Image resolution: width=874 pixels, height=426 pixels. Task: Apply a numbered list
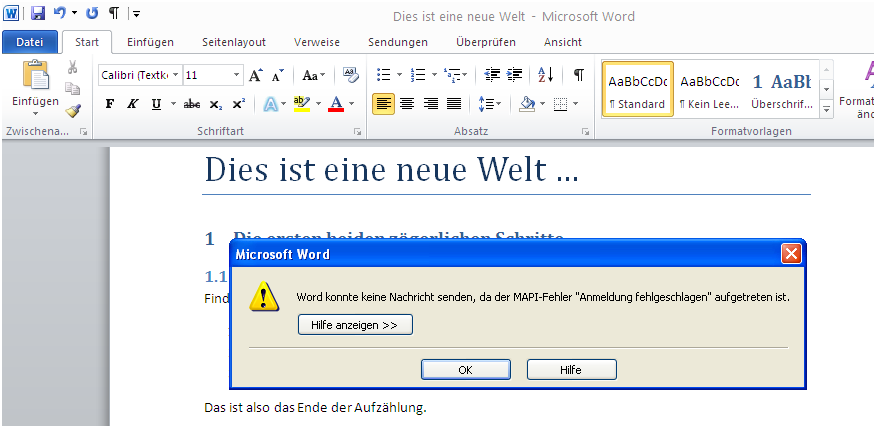(x=417, y=75)
